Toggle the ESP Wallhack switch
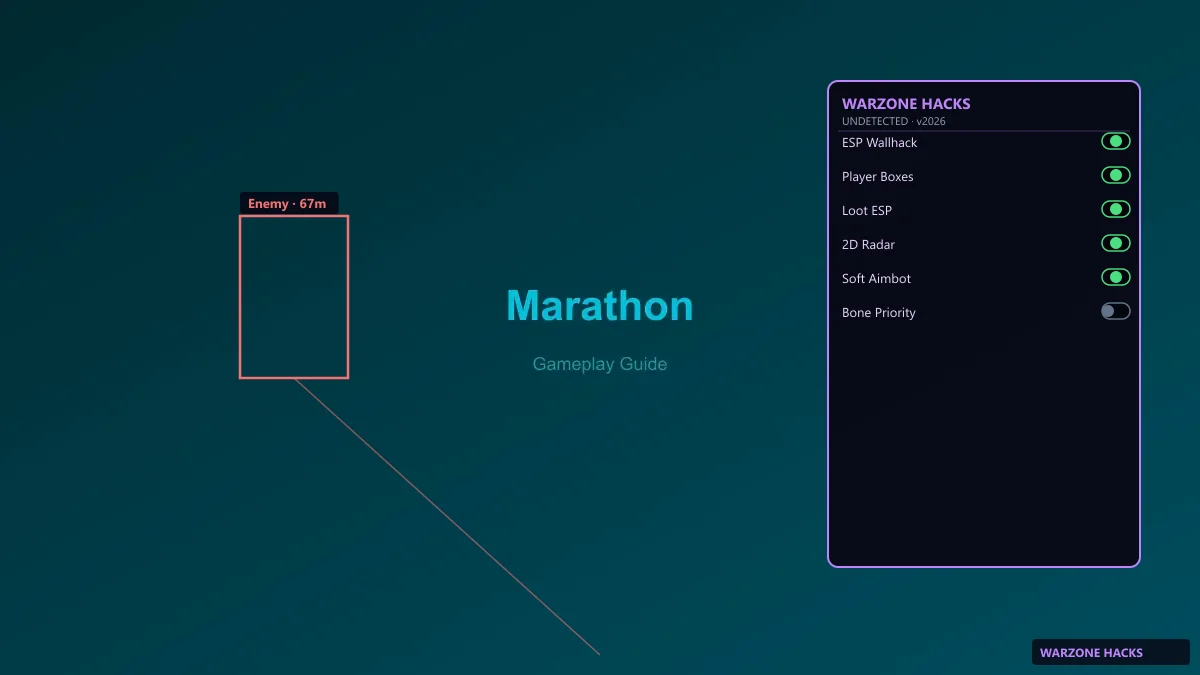 click(1115, 141)
